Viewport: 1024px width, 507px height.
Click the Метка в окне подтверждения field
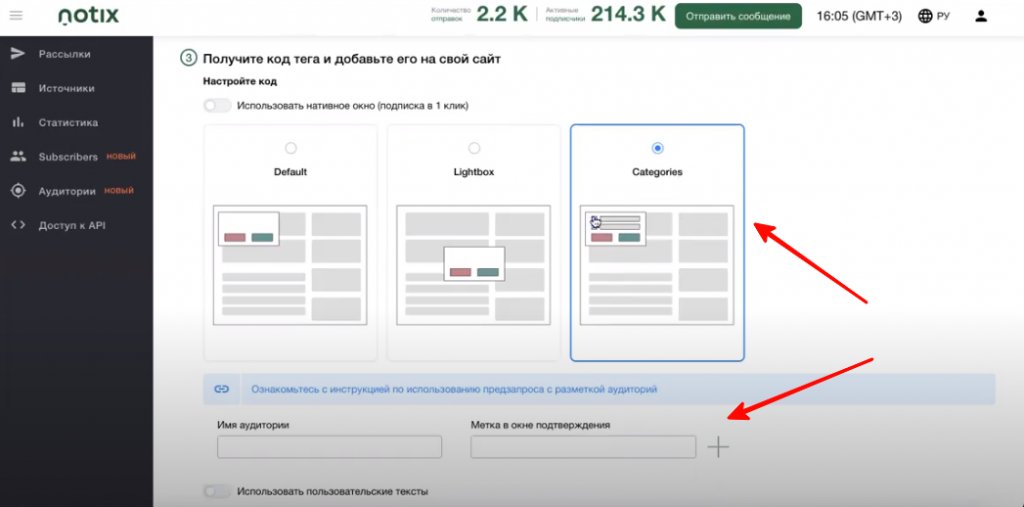pyautogui.click(x=583, y=447)
